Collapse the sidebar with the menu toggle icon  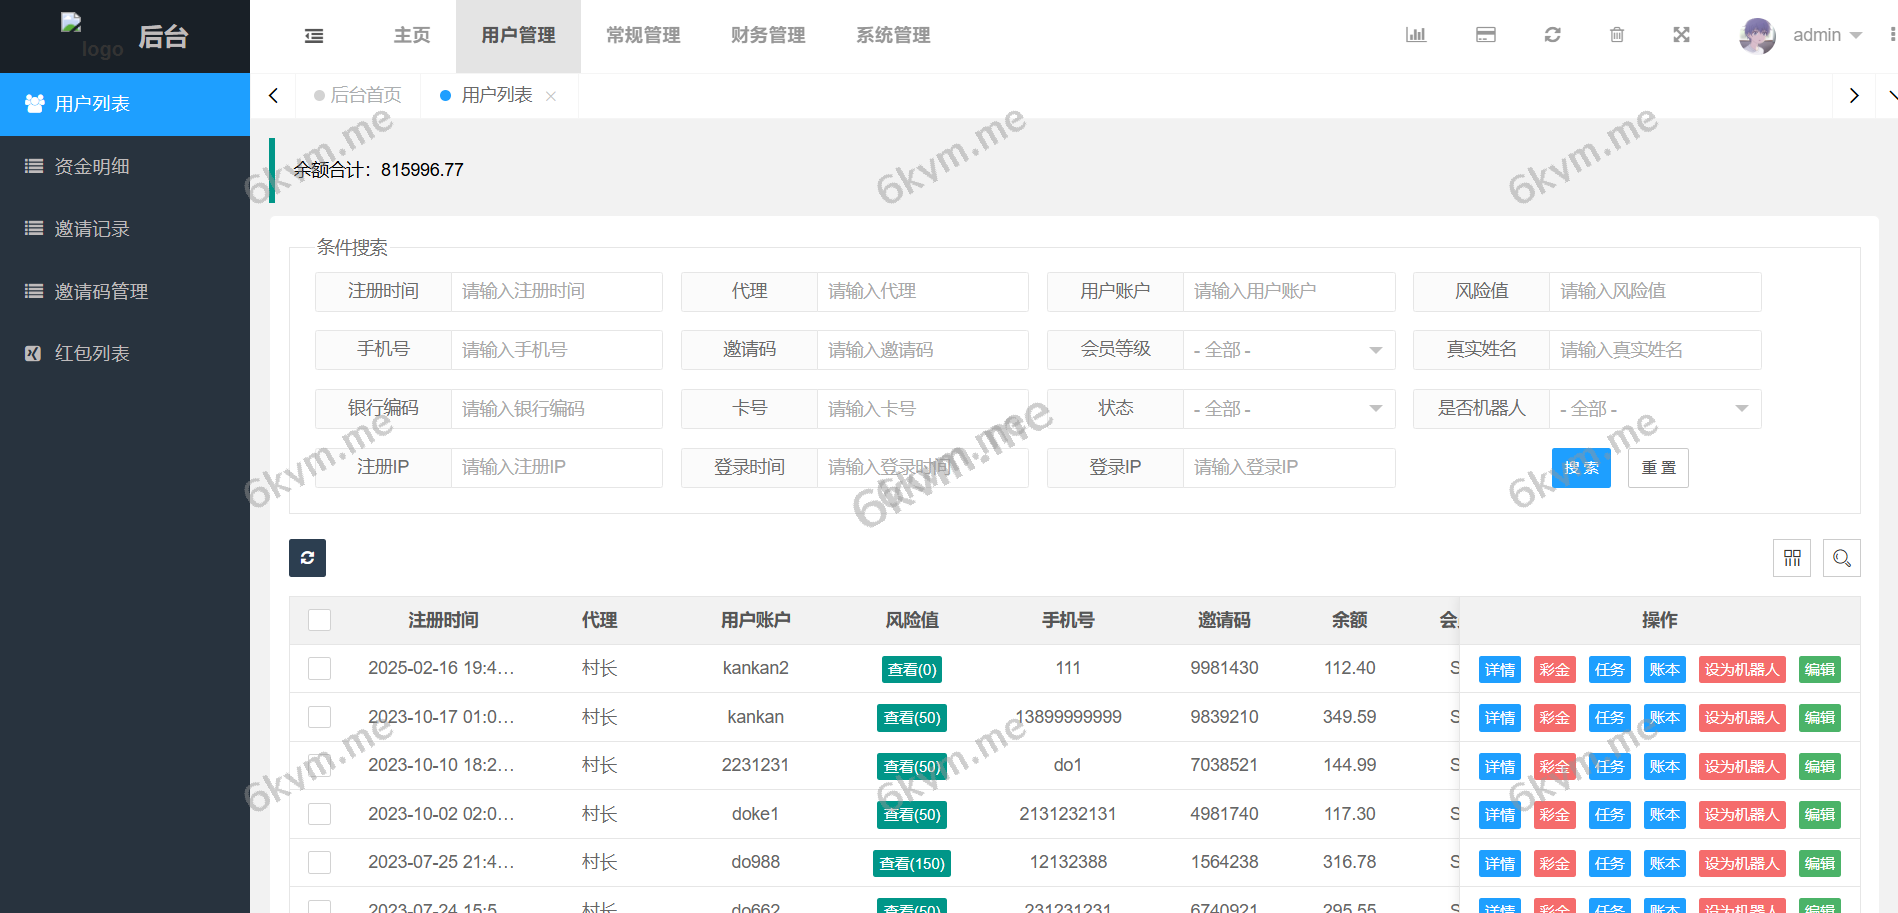313,35
